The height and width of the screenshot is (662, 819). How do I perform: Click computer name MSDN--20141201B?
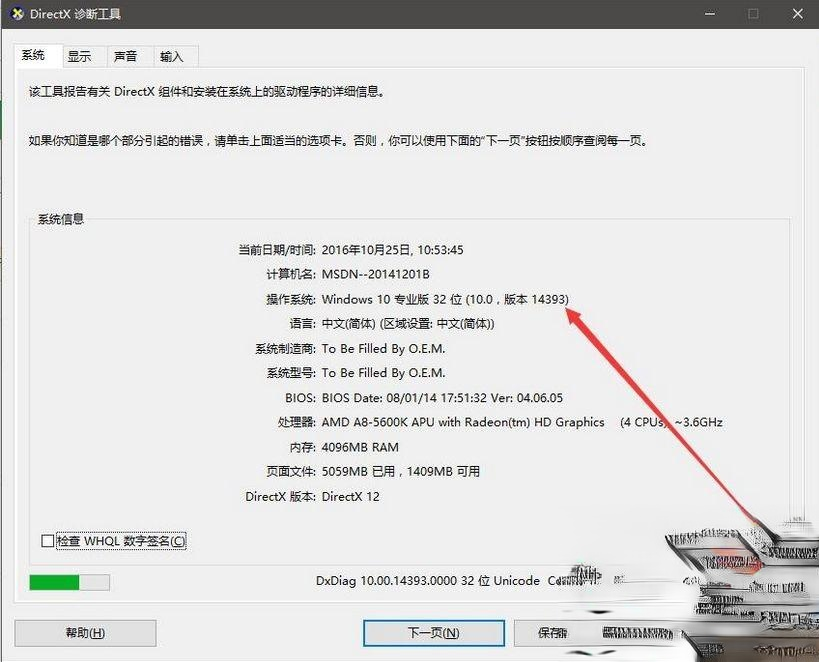tap(376, 274)
